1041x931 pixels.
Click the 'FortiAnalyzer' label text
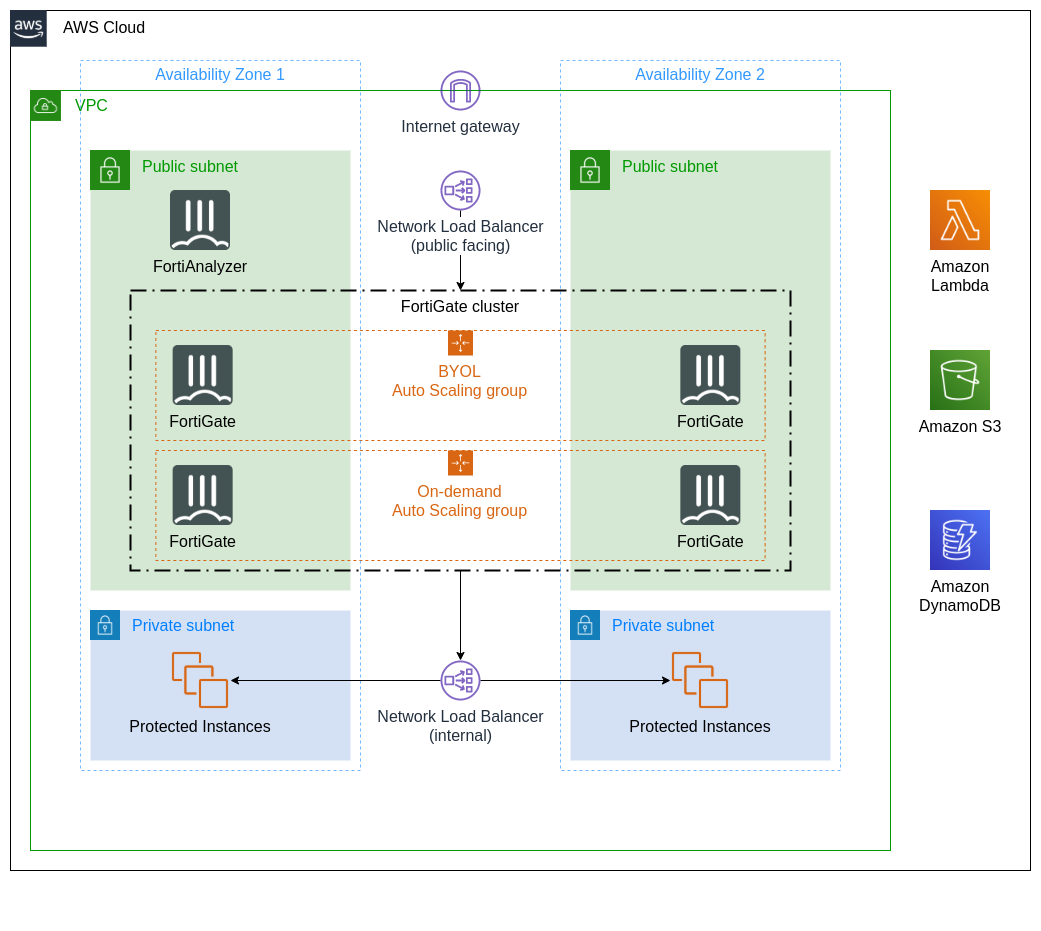[x=200, y=267]
